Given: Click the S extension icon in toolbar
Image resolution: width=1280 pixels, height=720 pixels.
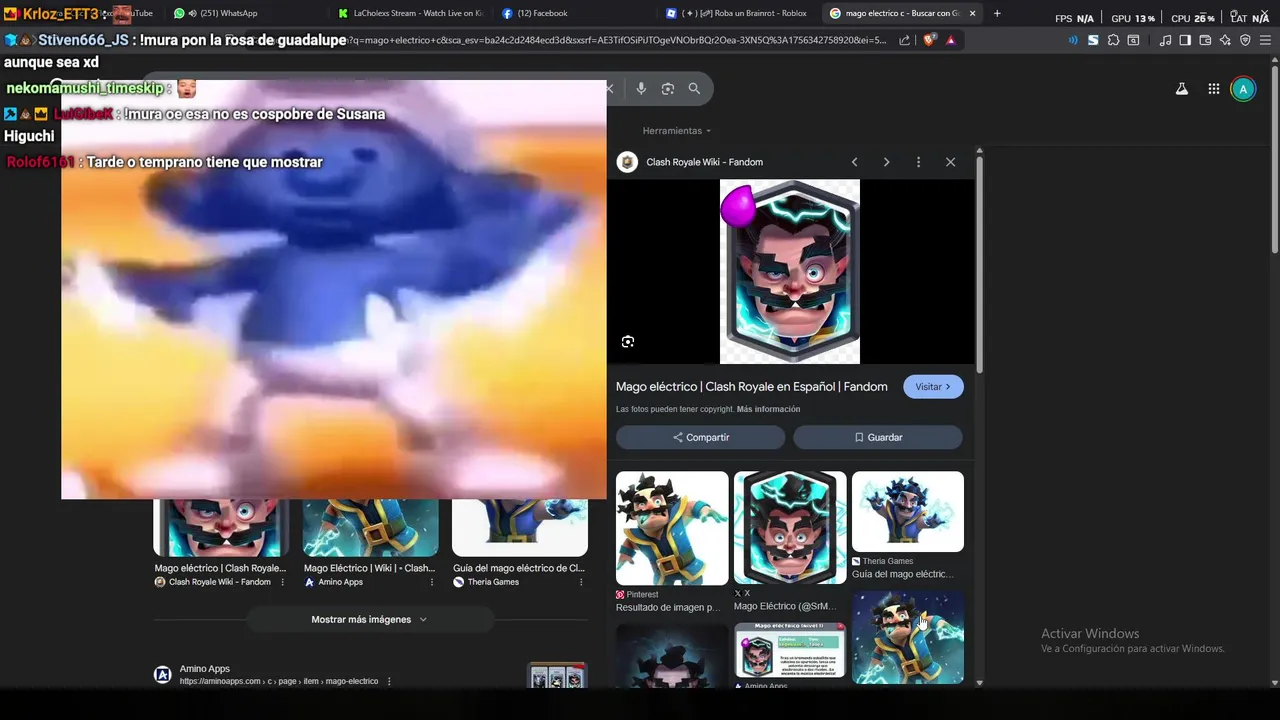Looking at the screenshot, I should coord(1093,40).
